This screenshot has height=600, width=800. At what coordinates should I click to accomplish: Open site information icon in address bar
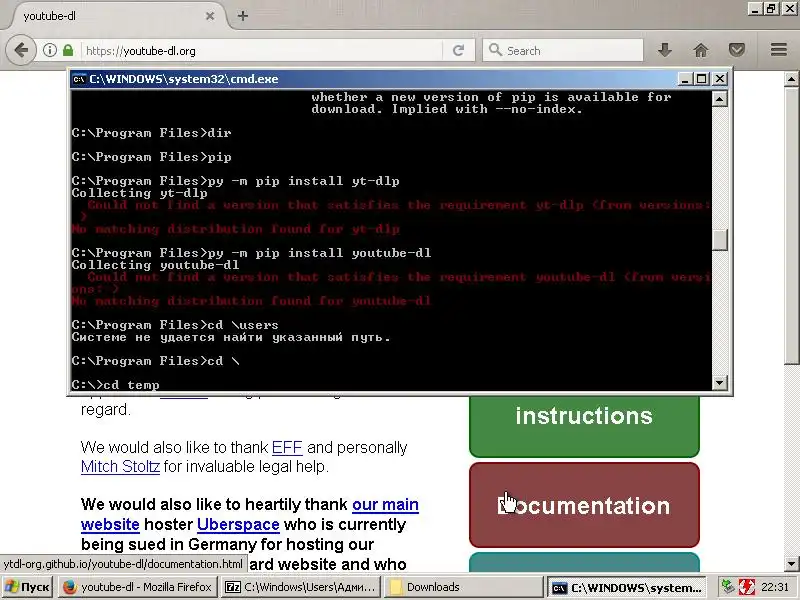[x=49, y=50]
